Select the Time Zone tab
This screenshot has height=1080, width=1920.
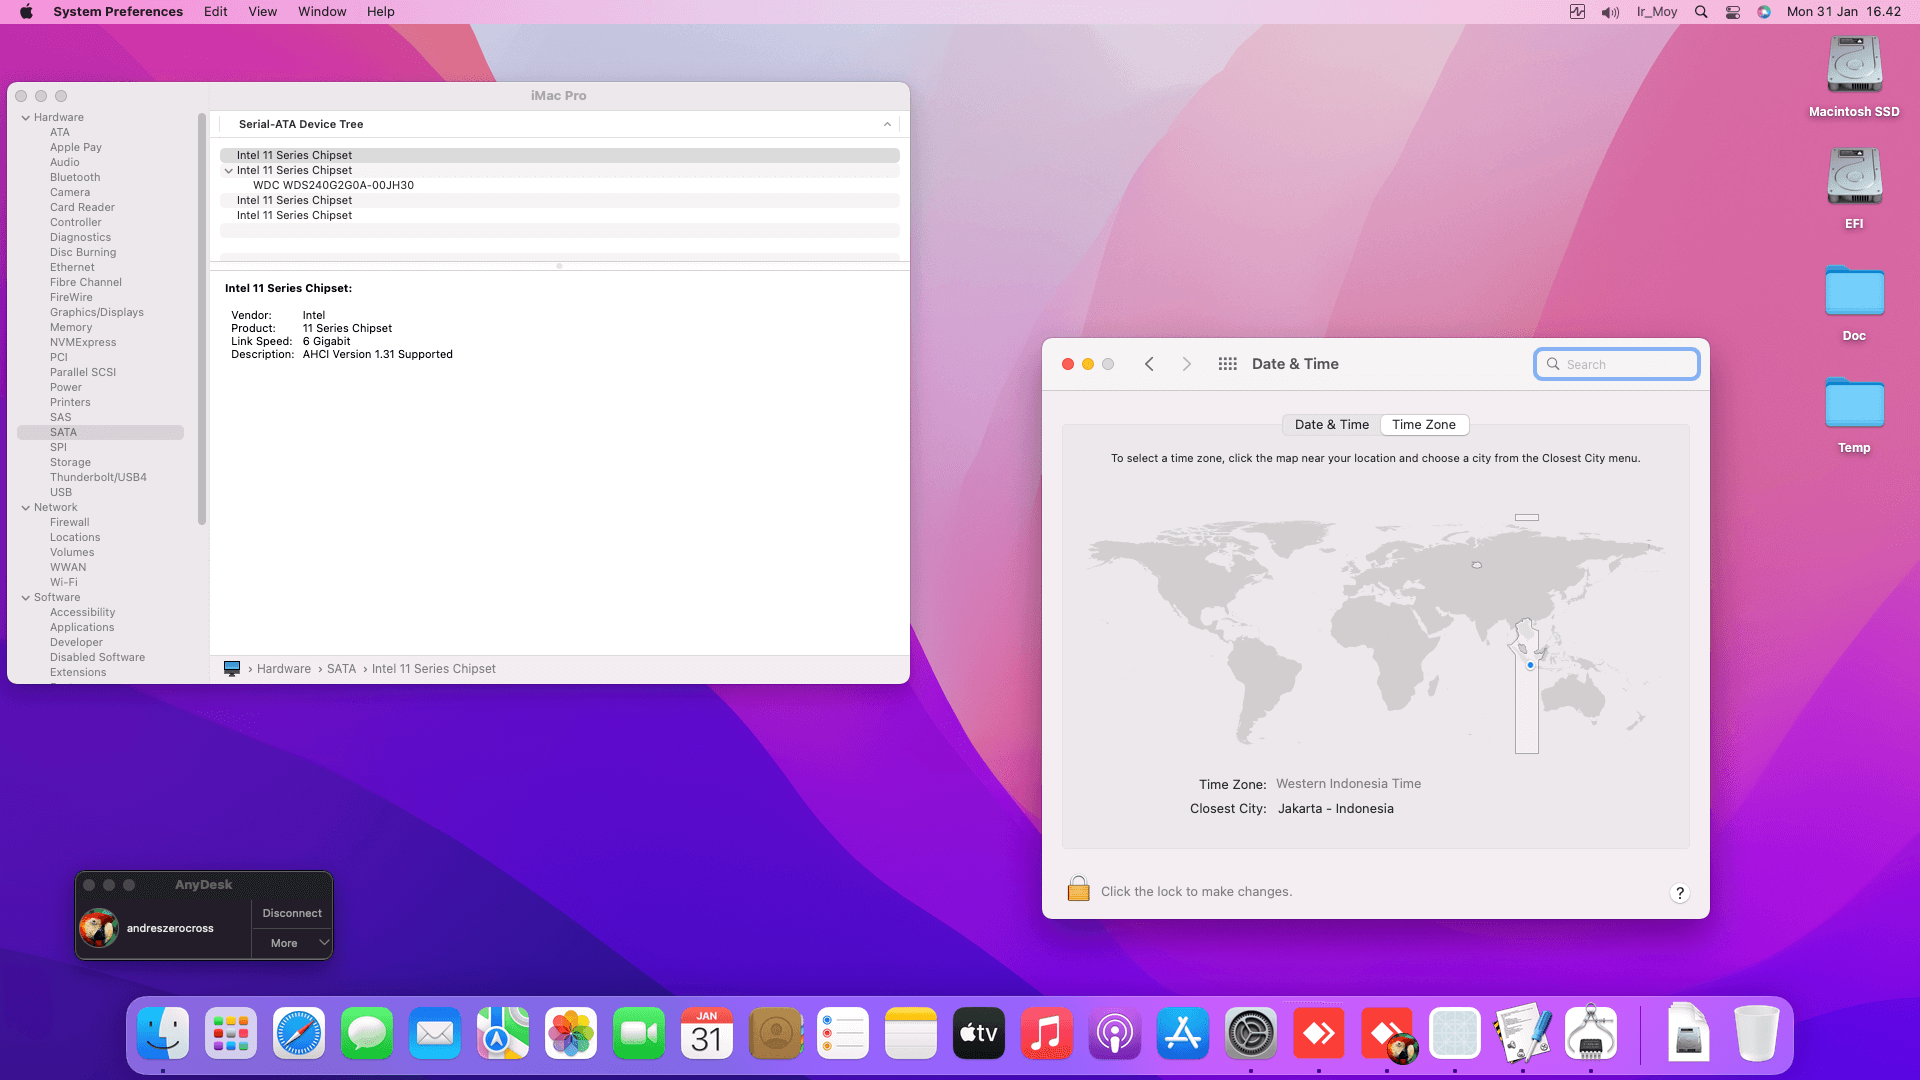point(1424,425)
